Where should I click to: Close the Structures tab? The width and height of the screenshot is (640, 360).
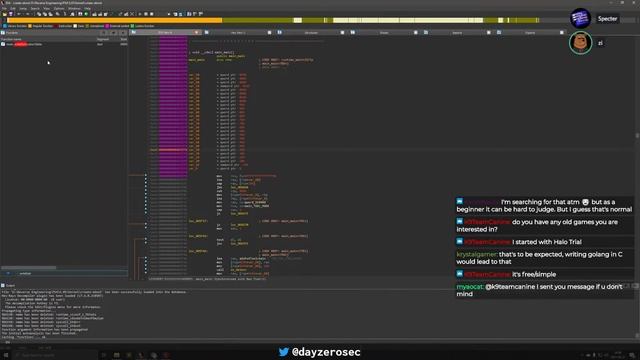coord(342,32)
